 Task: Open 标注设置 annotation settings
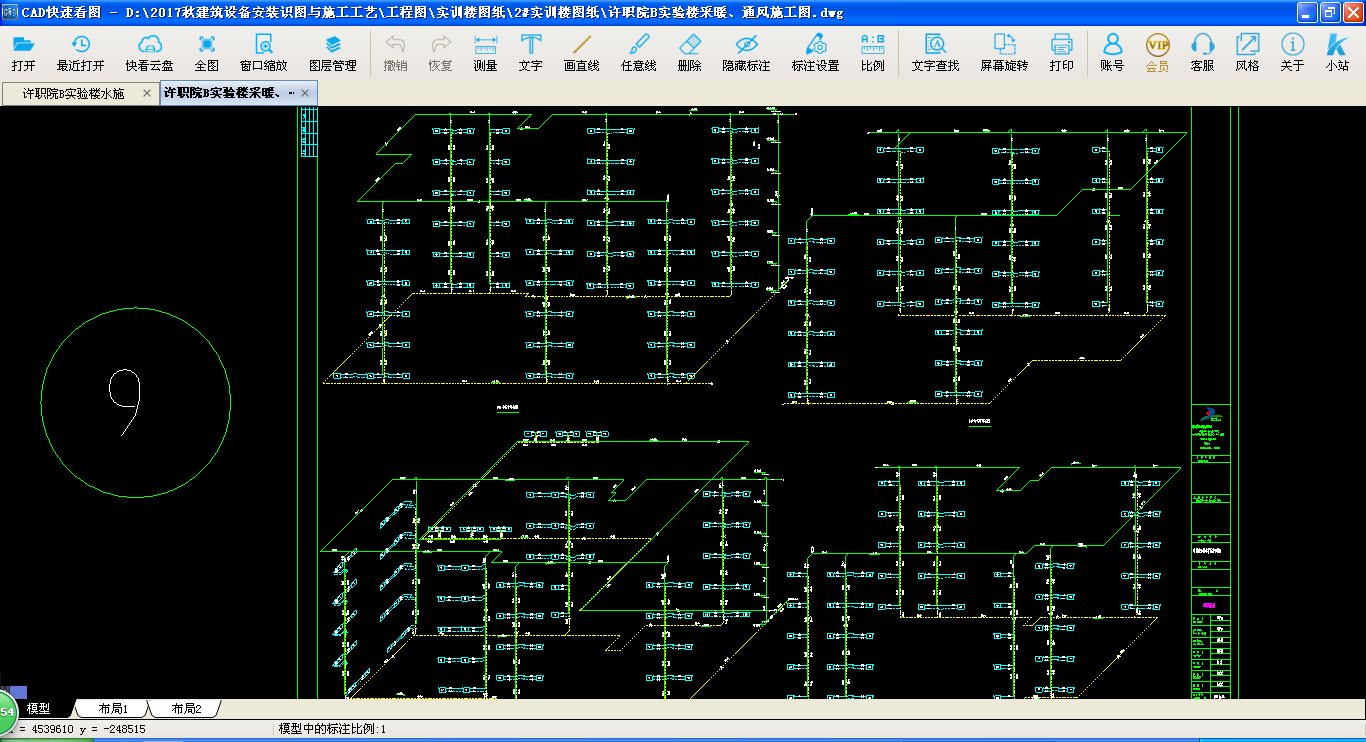815,45
